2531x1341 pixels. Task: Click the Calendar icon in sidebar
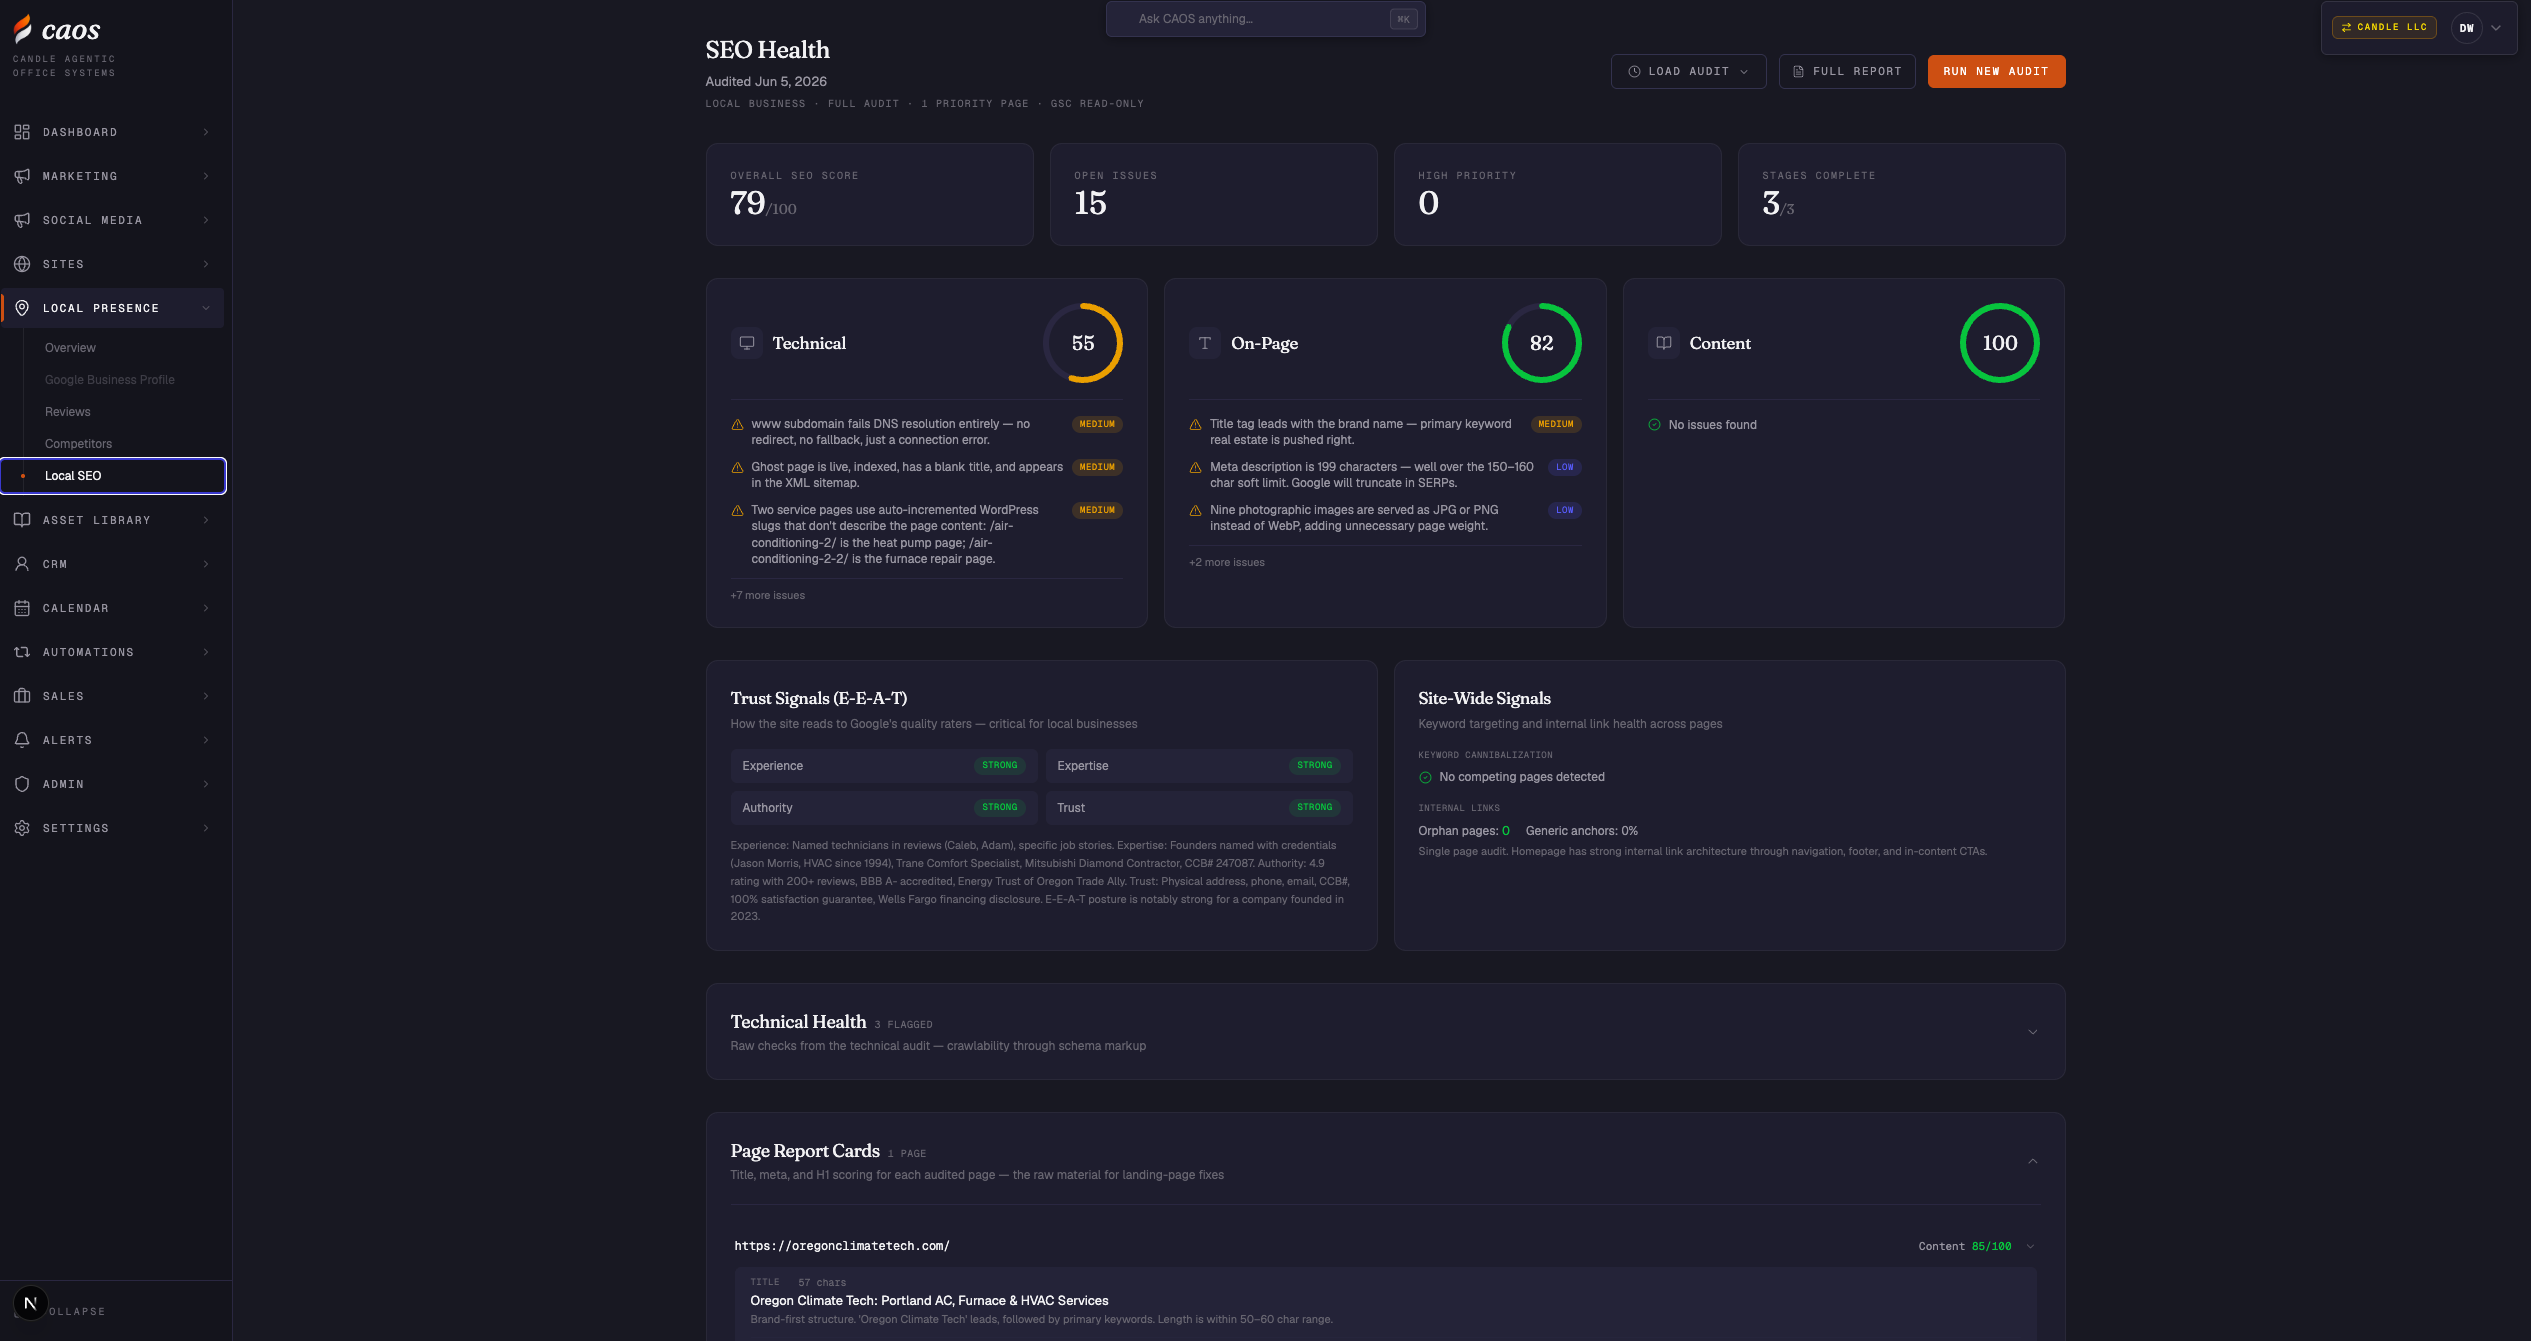pos(22,608)
